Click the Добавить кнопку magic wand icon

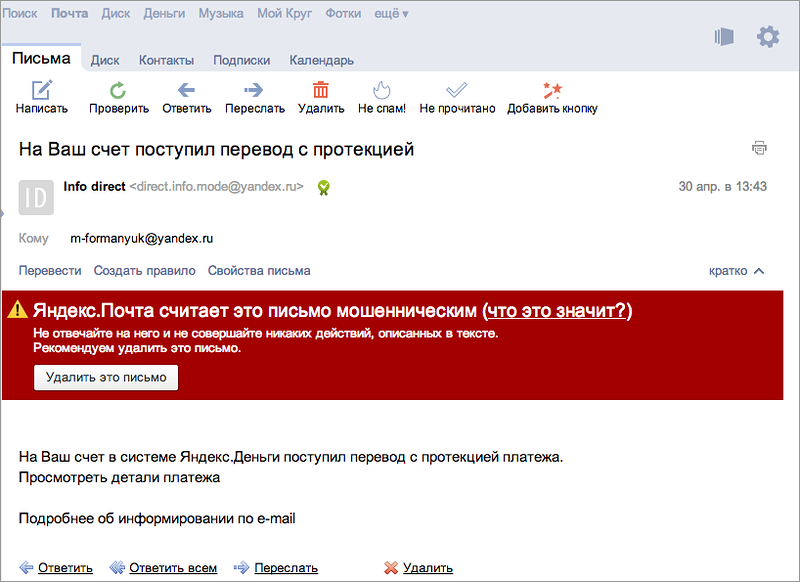[x=552, y=90]
